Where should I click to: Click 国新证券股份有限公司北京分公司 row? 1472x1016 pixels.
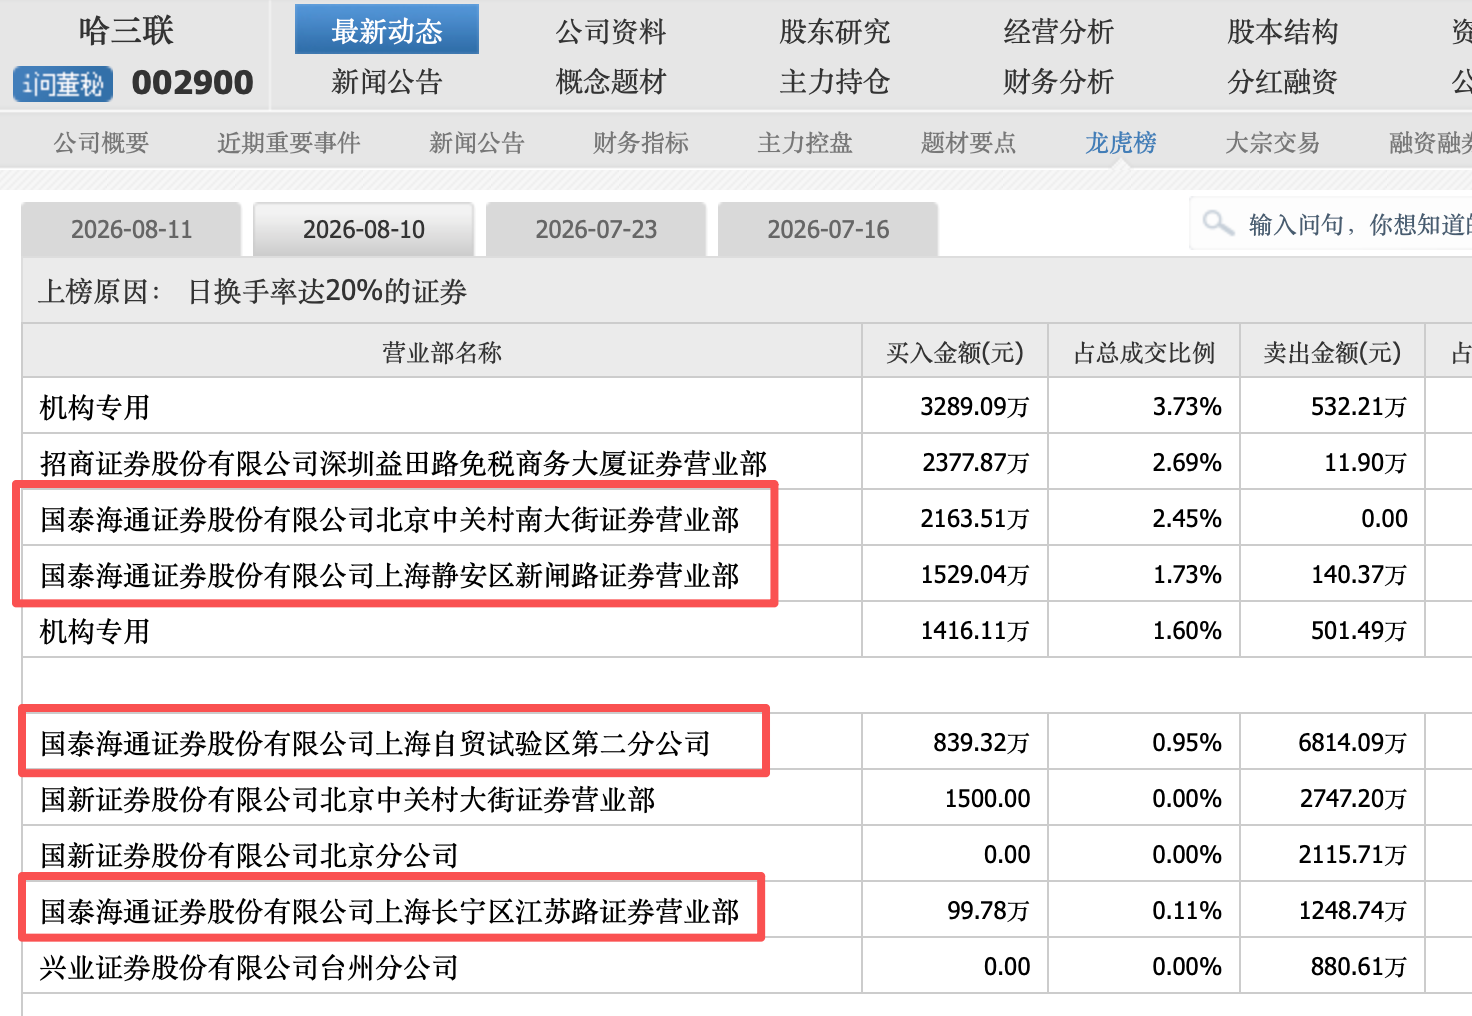click(249, 855)
